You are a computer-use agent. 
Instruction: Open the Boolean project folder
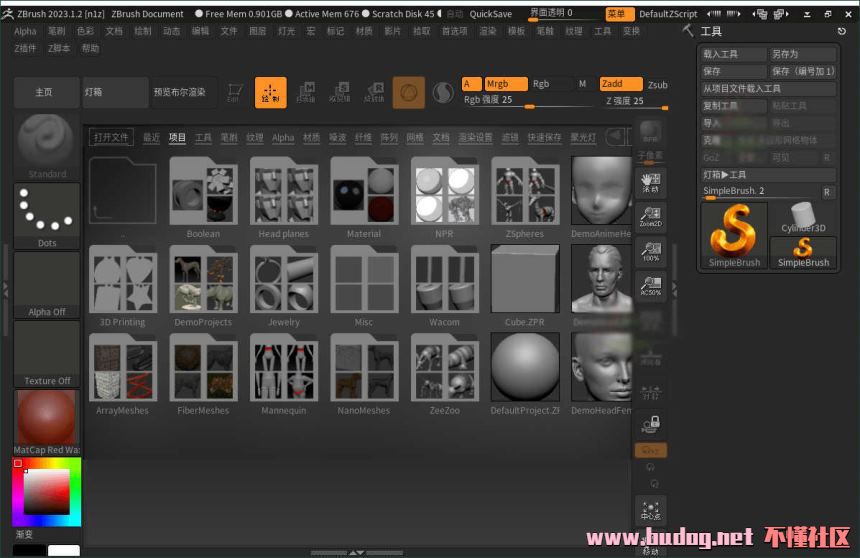pyautogui.click(x=203, y=197)
